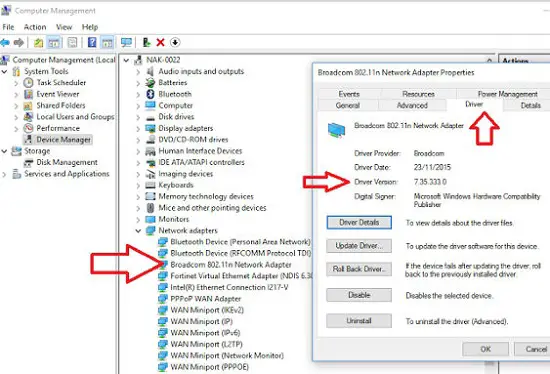Open the View menu
The width and height of the screenshot is (550, 374).
coord(64,27)
